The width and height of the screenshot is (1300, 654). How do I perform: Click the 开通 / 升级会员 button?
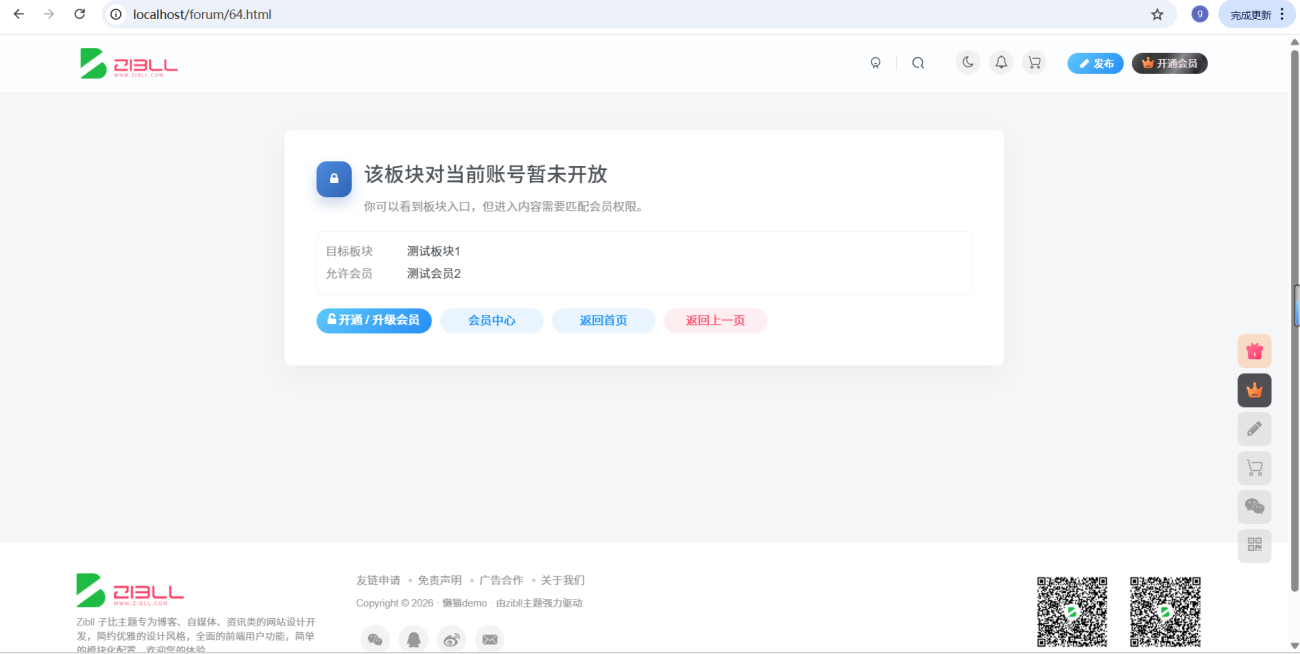pyautogui.click(x=374, y=320)
